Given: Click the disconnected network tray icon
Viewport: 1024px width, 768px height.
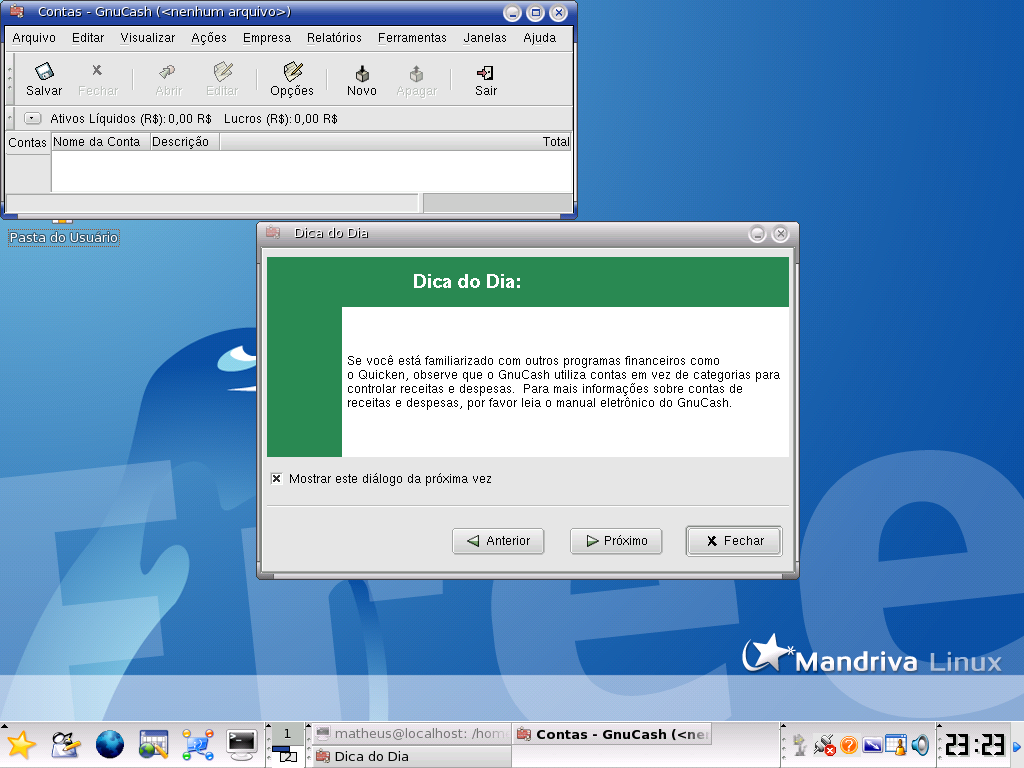Looking at the screenshot, I should (825, 744).
